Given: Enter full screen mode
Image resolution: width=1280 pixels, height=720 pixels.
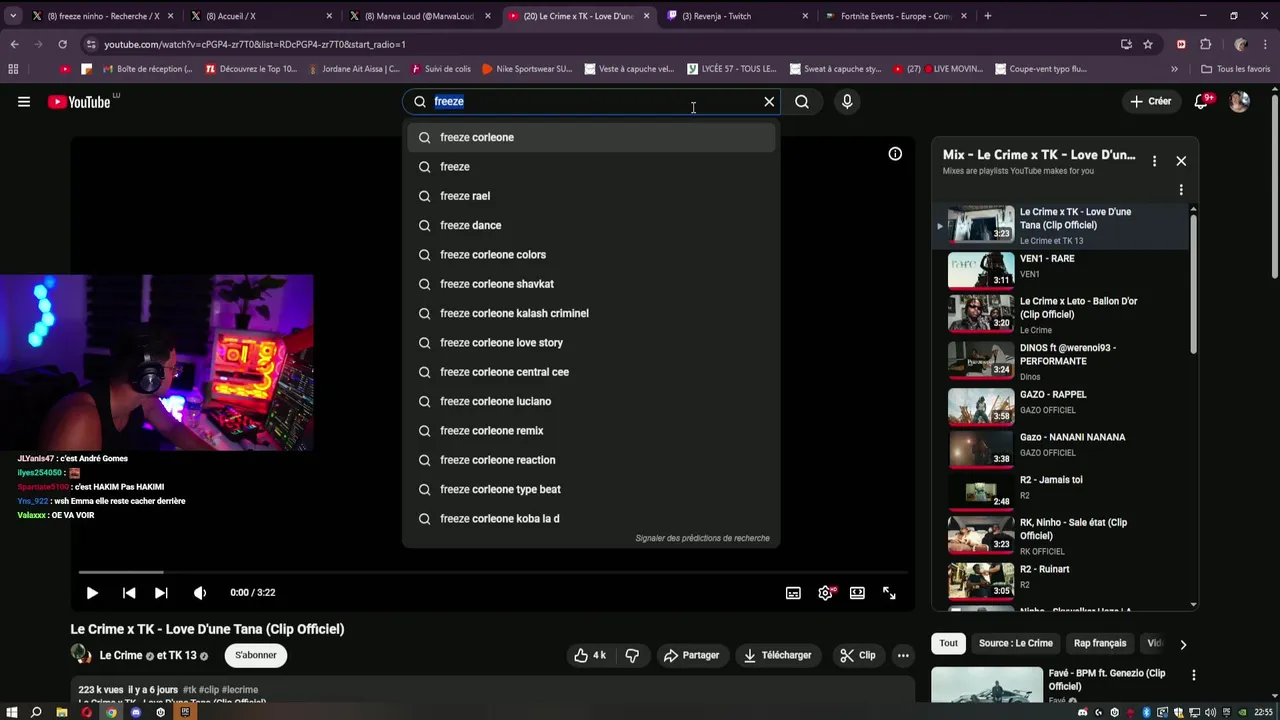Looking at the screenshot, I should 889,593.
